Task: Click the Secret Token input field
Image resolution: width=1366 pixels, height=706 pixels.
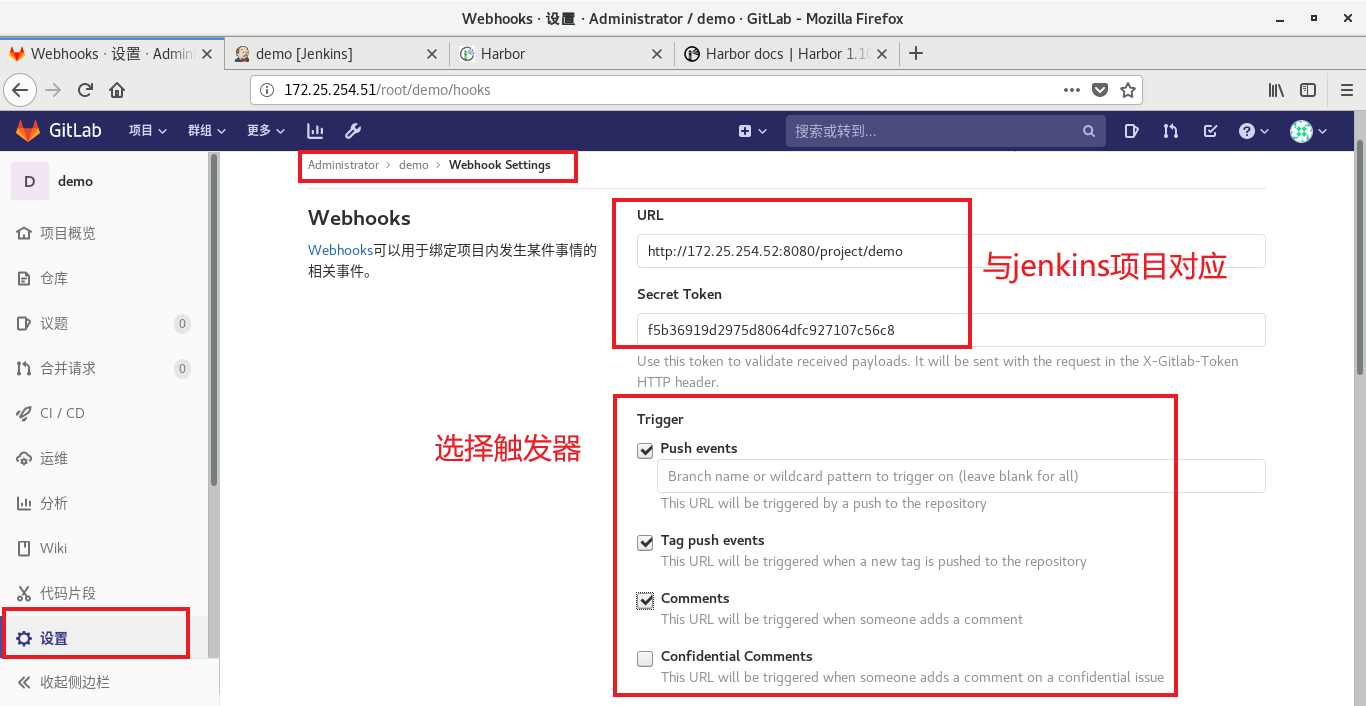Action: point(951,330)
